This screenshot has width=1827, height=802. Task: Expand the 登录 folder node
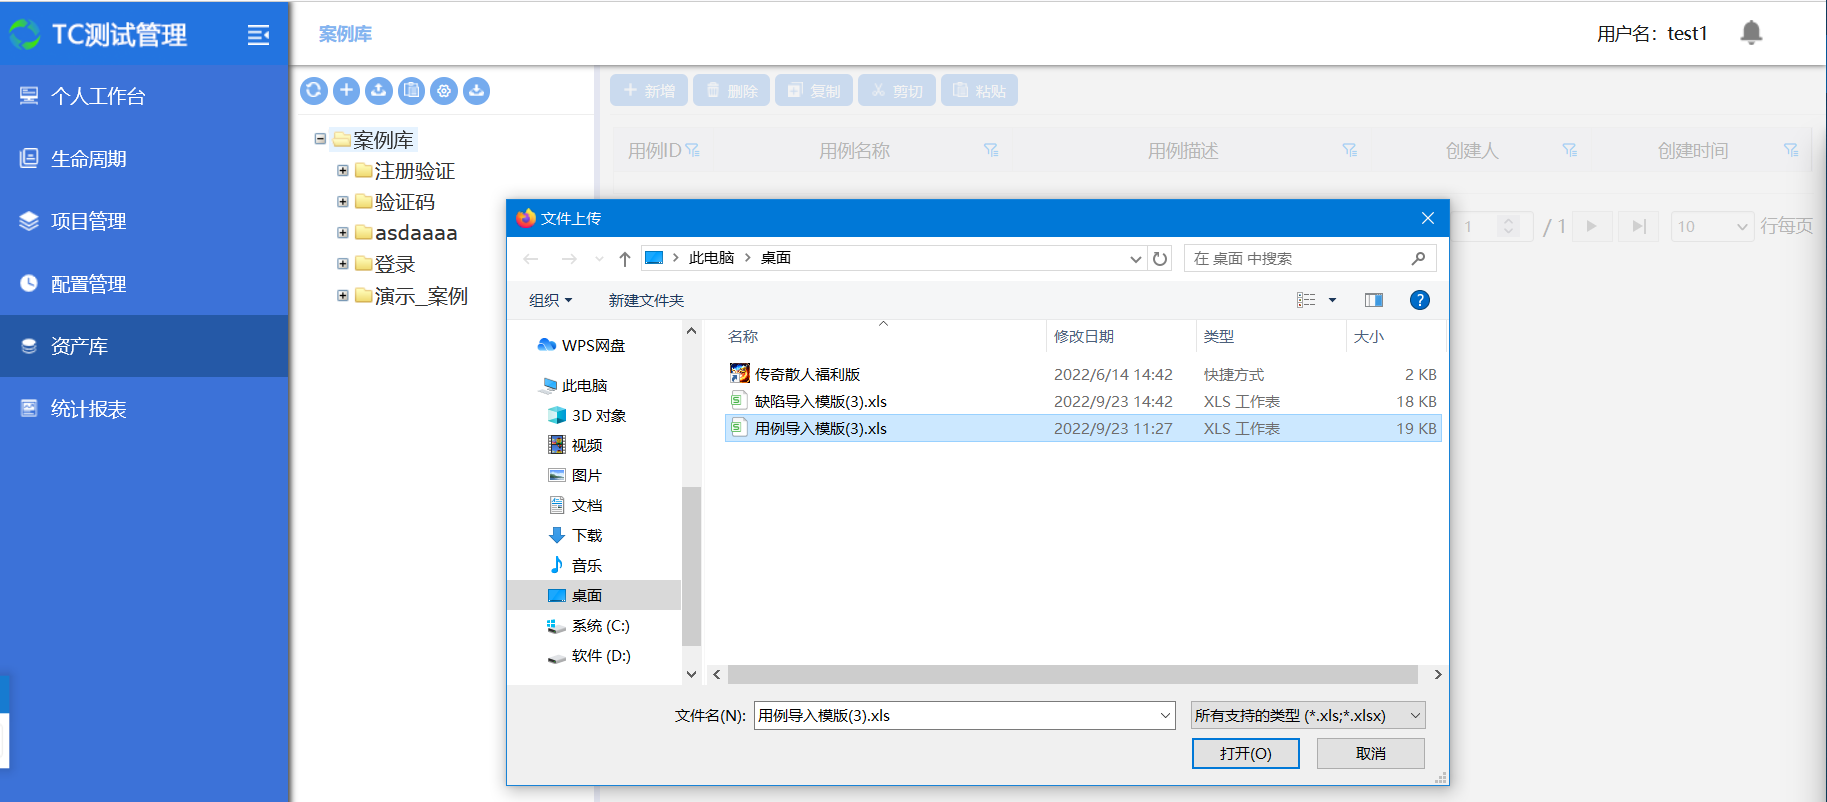(343, 264)
